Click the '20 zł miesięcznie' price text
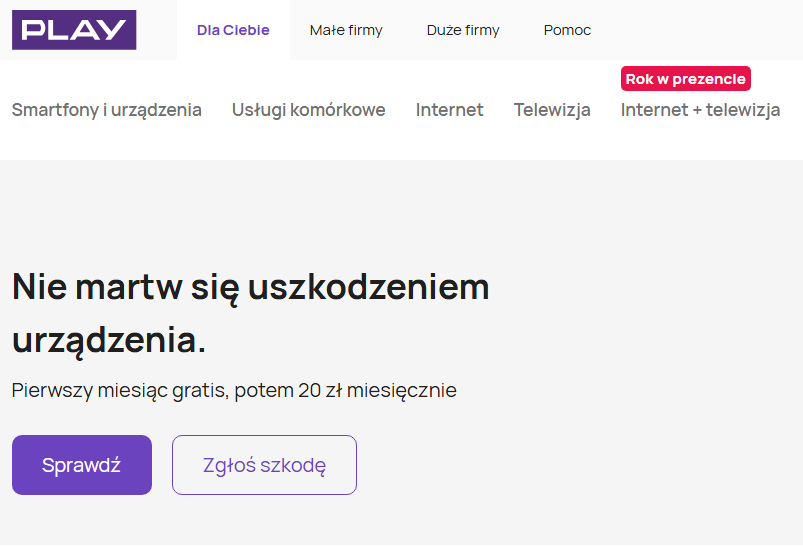Screen dimensions: 803x546 pyautogui.click(x=377, y=390)
